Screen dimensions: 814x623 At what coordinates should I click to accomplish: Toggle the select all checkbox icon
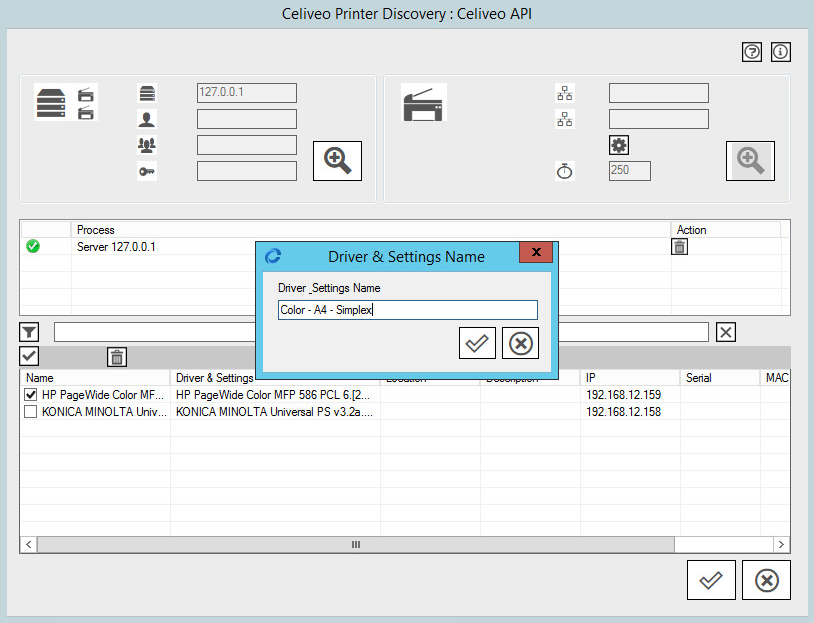click(x=30, y=356)
